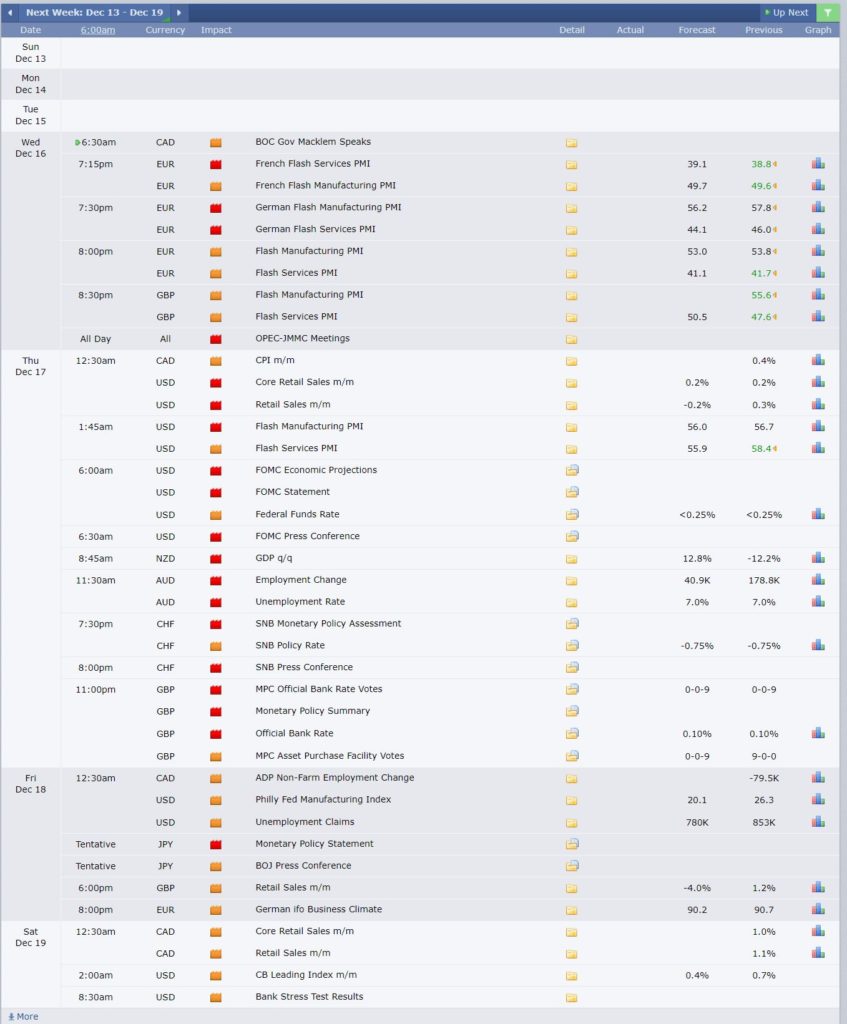Open German ifo Business Climate event
The height and width of the screenshot is (1024, 847).
(319, 909)
